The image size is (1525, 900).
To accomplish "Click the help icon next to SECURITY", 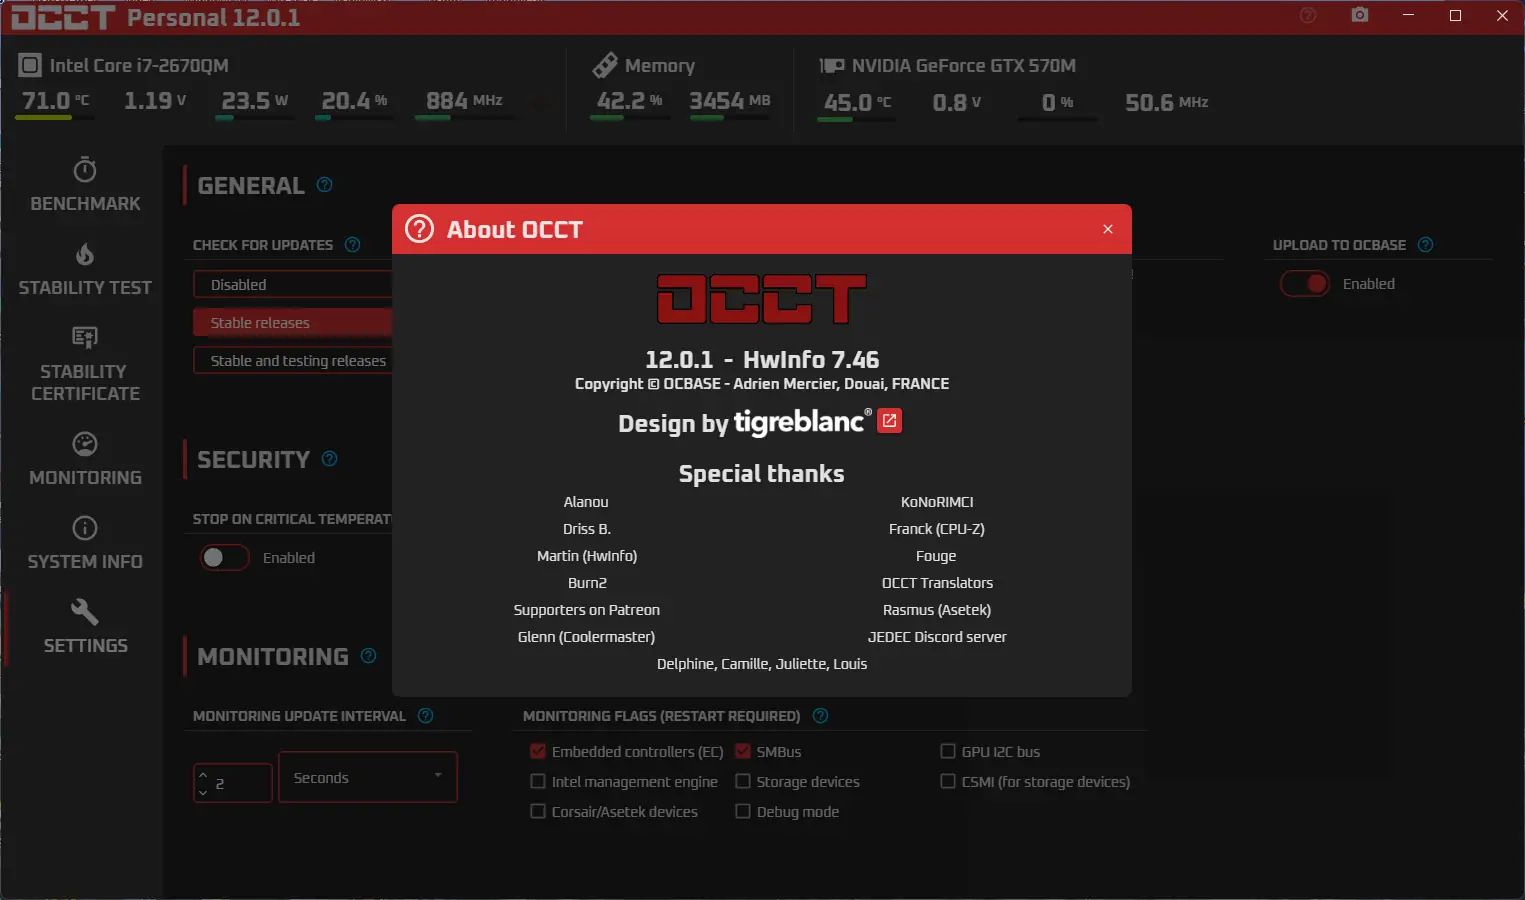I will (x=329, y=458).
